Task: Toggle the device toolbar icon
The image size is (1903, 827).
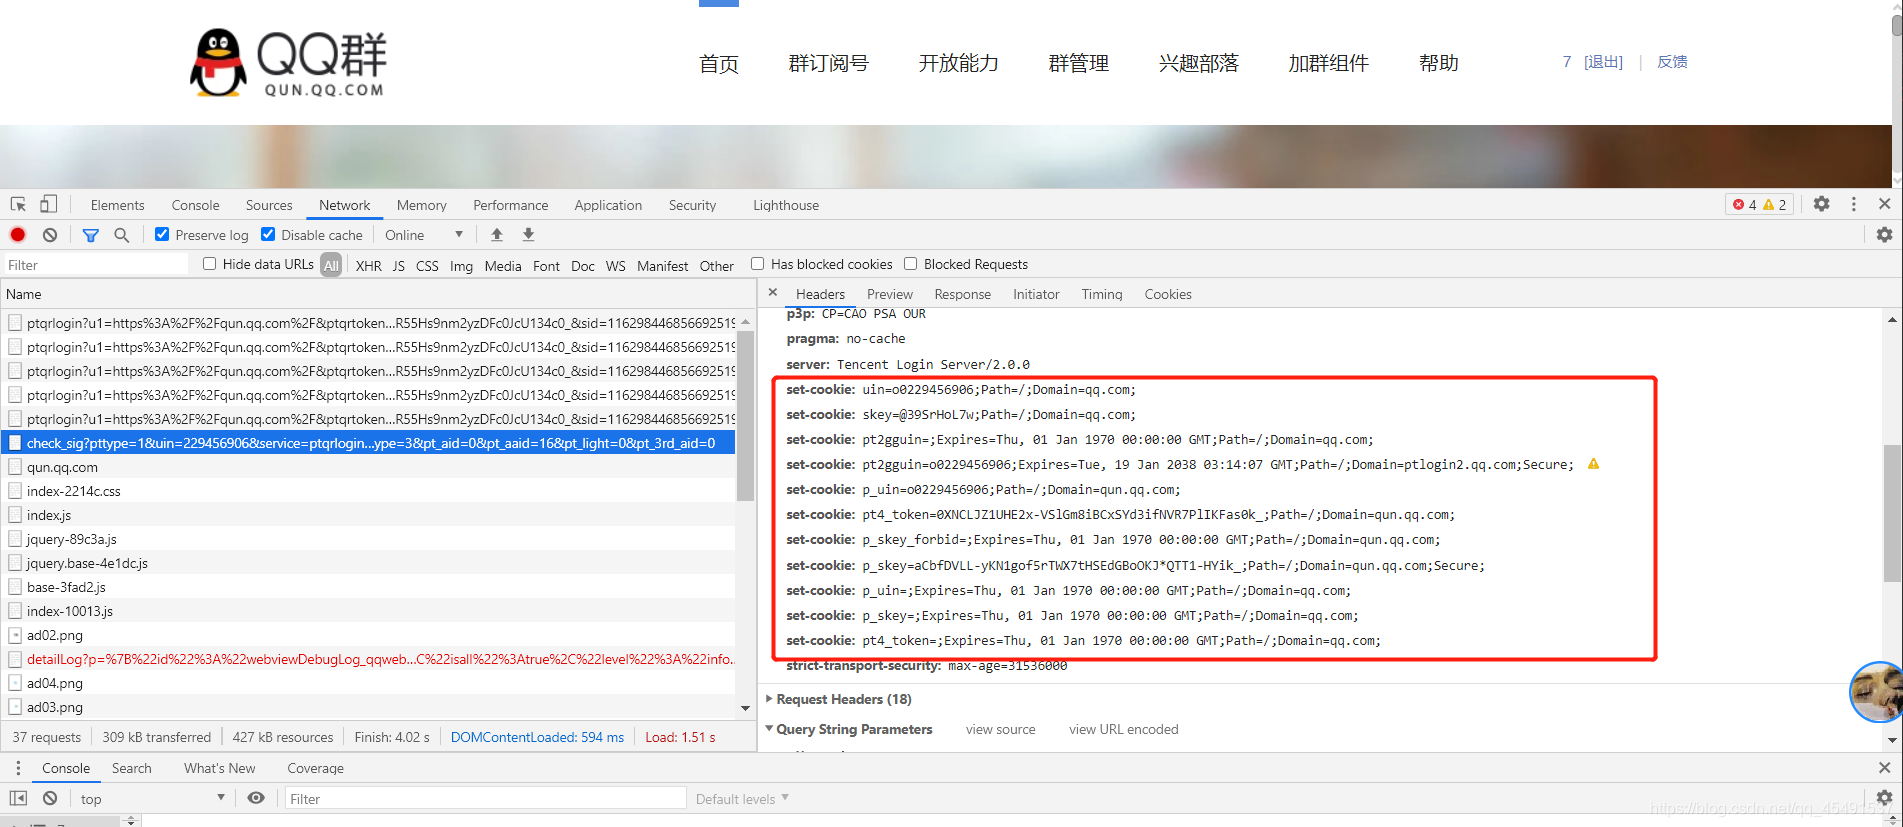Action: click(x=48, y=204)
